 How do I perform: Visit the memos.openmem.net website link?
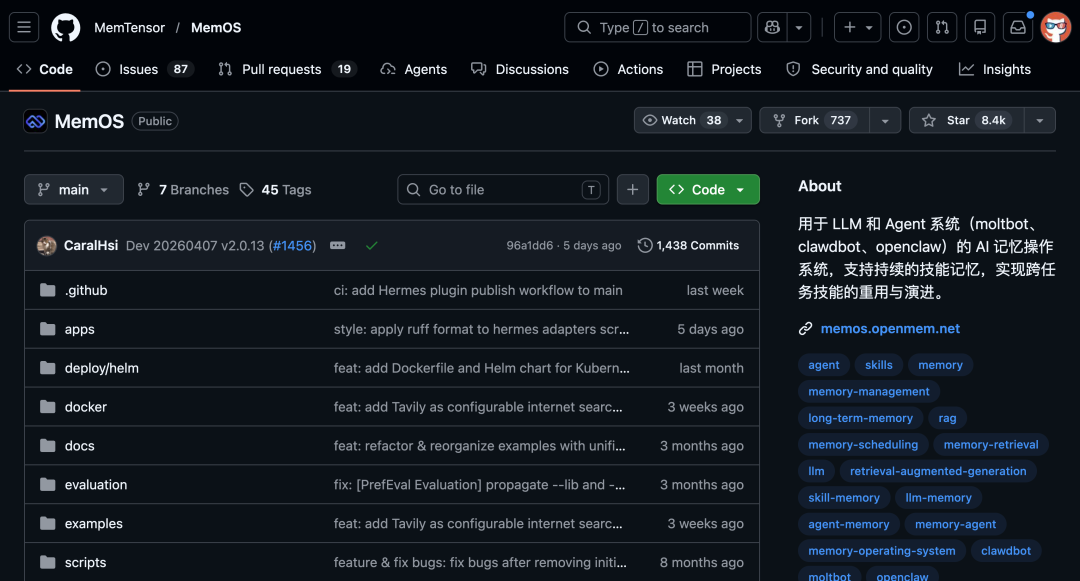click(x=890, y=328)
